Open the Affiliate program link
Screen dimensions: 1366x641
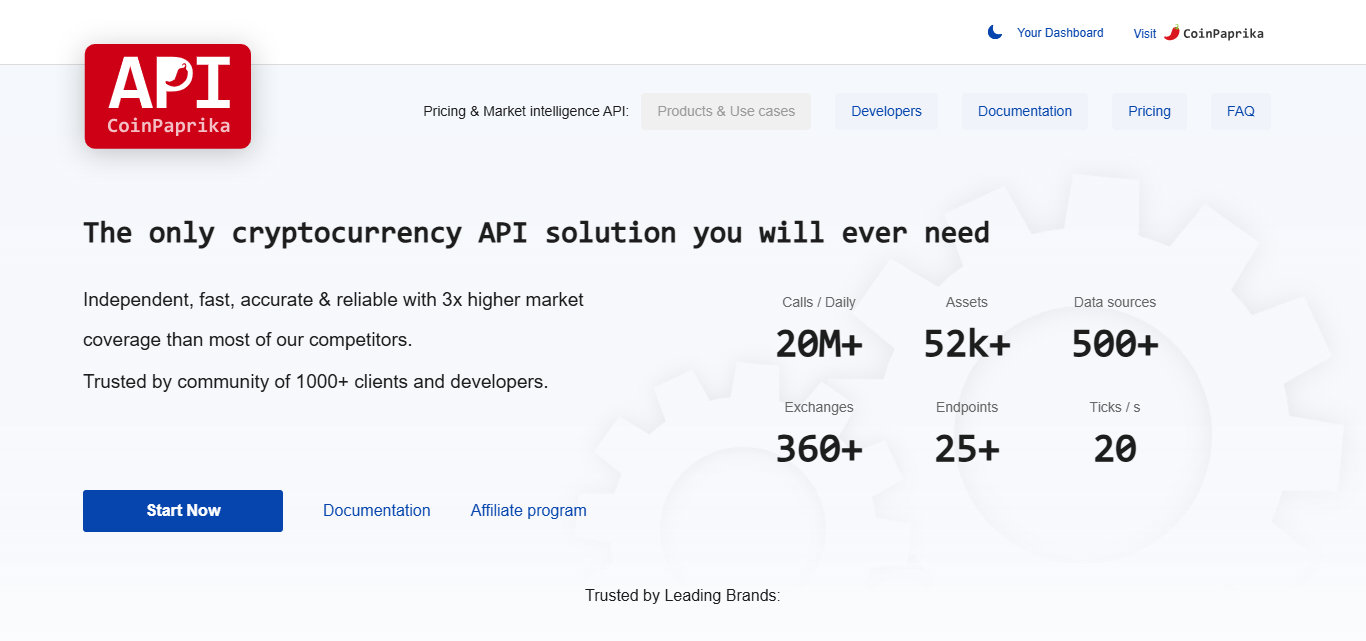(529, 511)
